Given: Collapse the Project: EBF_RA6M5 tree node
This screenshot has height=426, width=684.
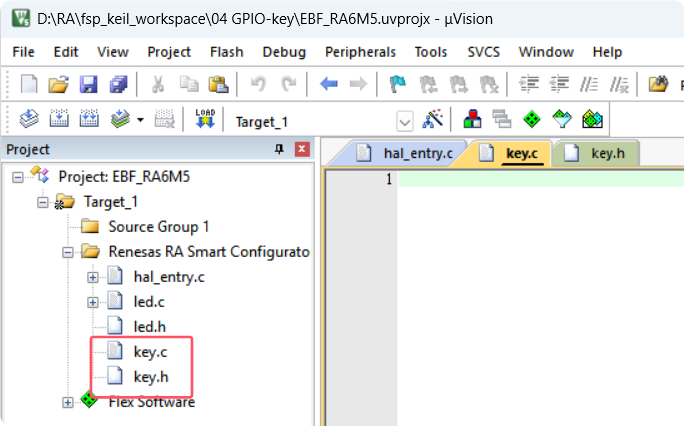Looking at the screenshot, I should pos(17,177).
